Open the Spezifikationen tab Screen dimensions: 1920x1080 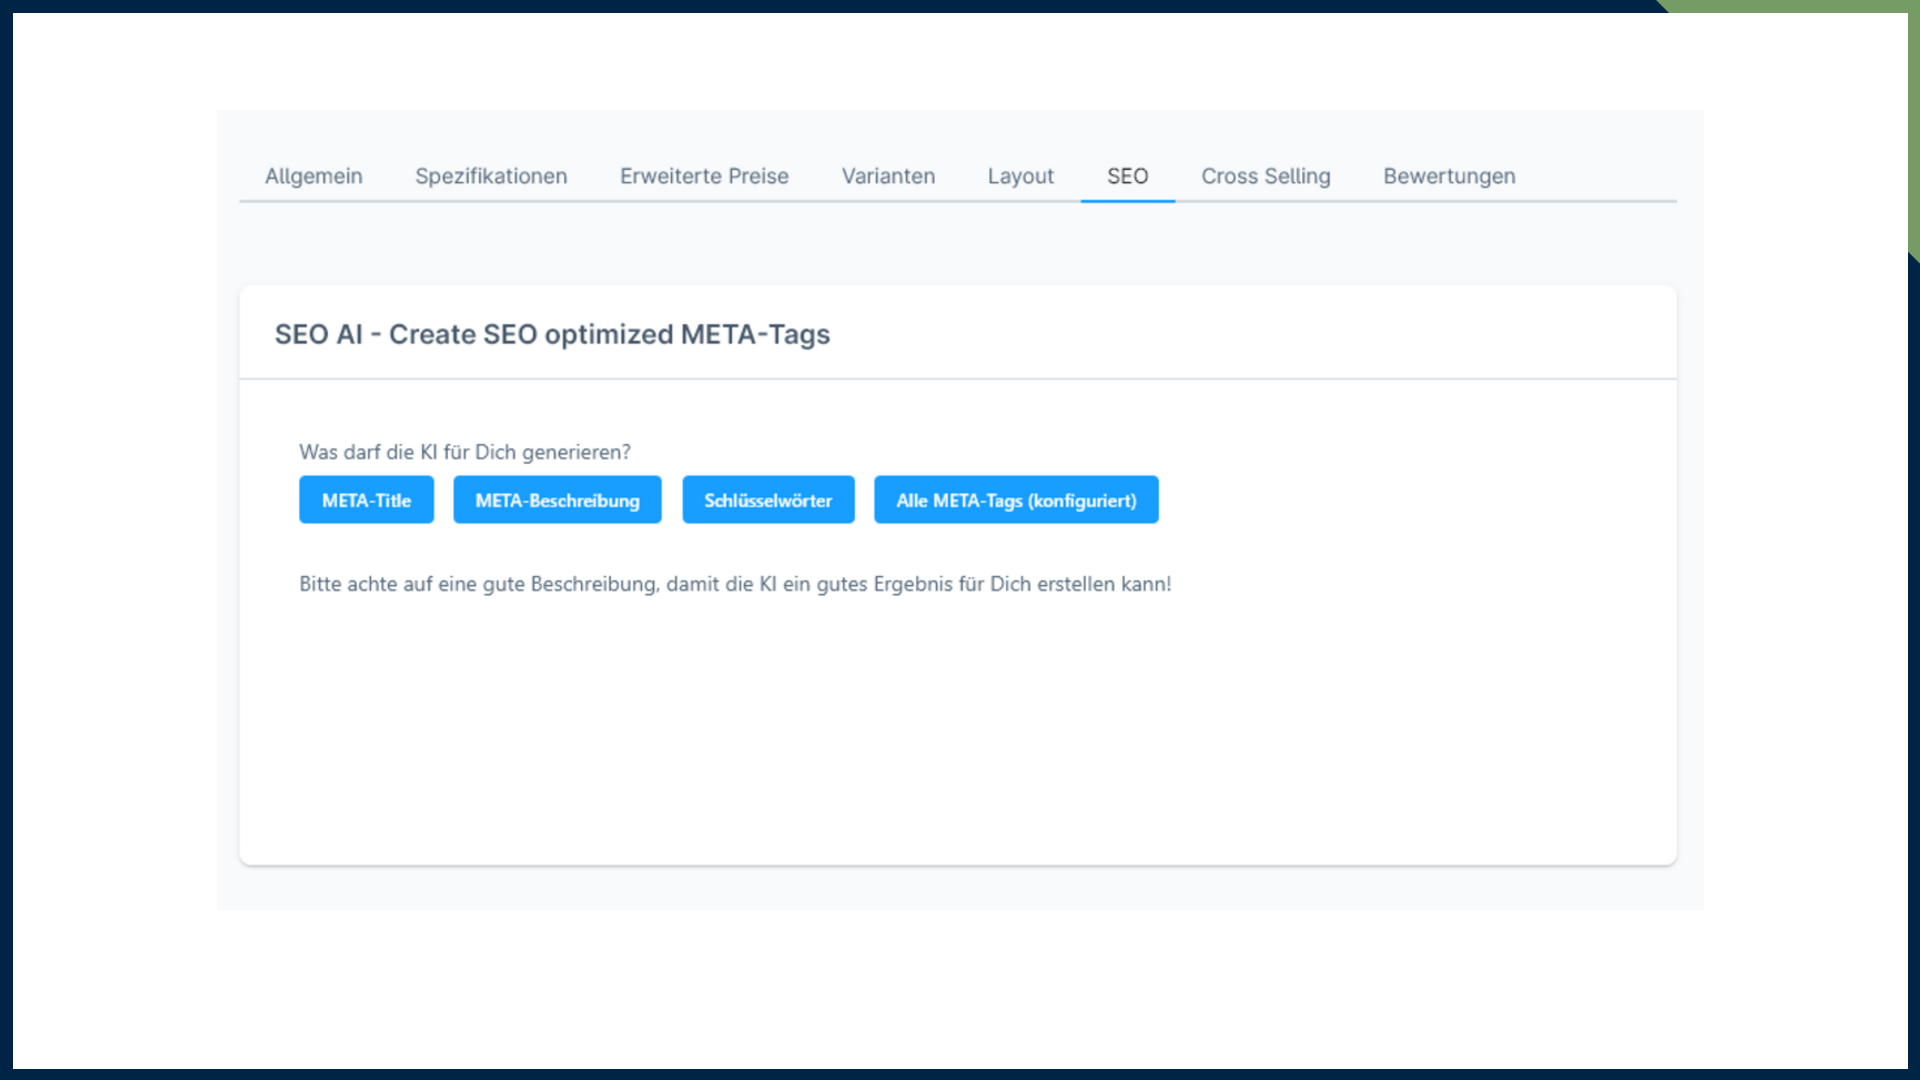coord(491,176)
